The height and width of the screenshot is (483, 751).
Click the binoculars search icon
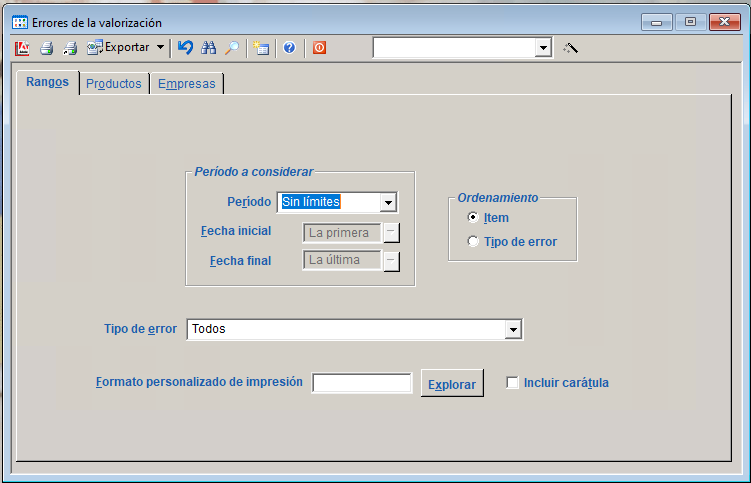209,47
